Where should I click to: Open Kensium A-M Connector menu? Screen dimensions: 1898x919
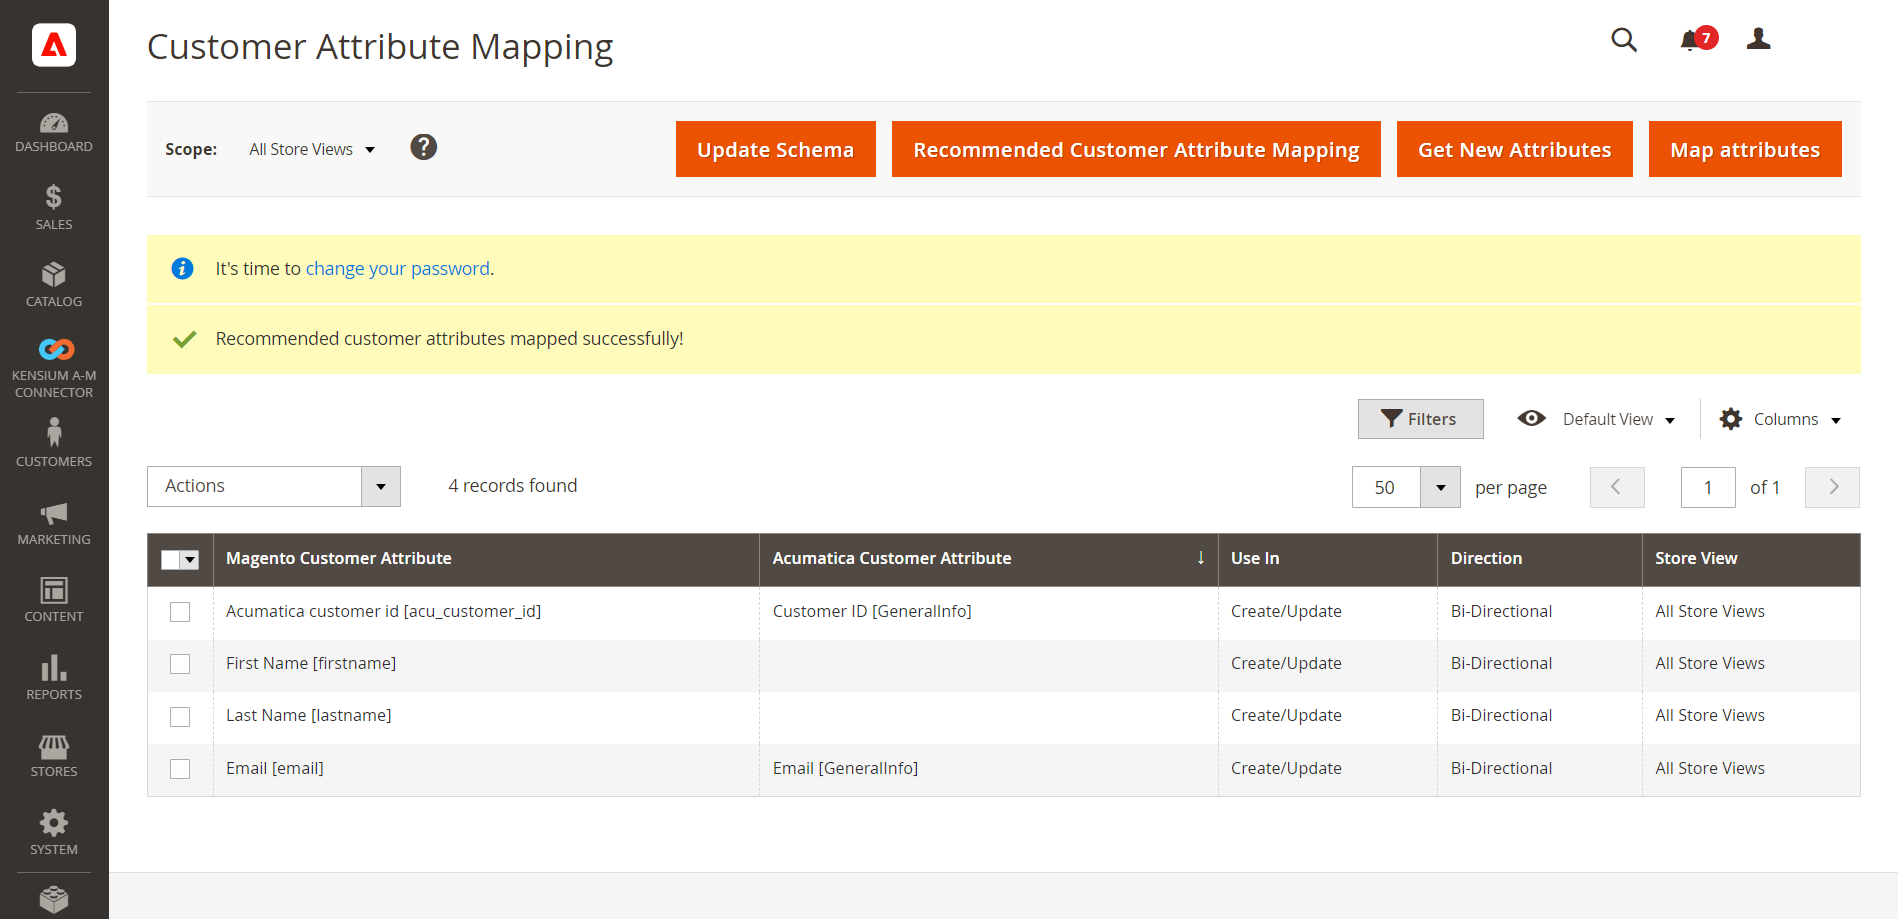[54, 367]
